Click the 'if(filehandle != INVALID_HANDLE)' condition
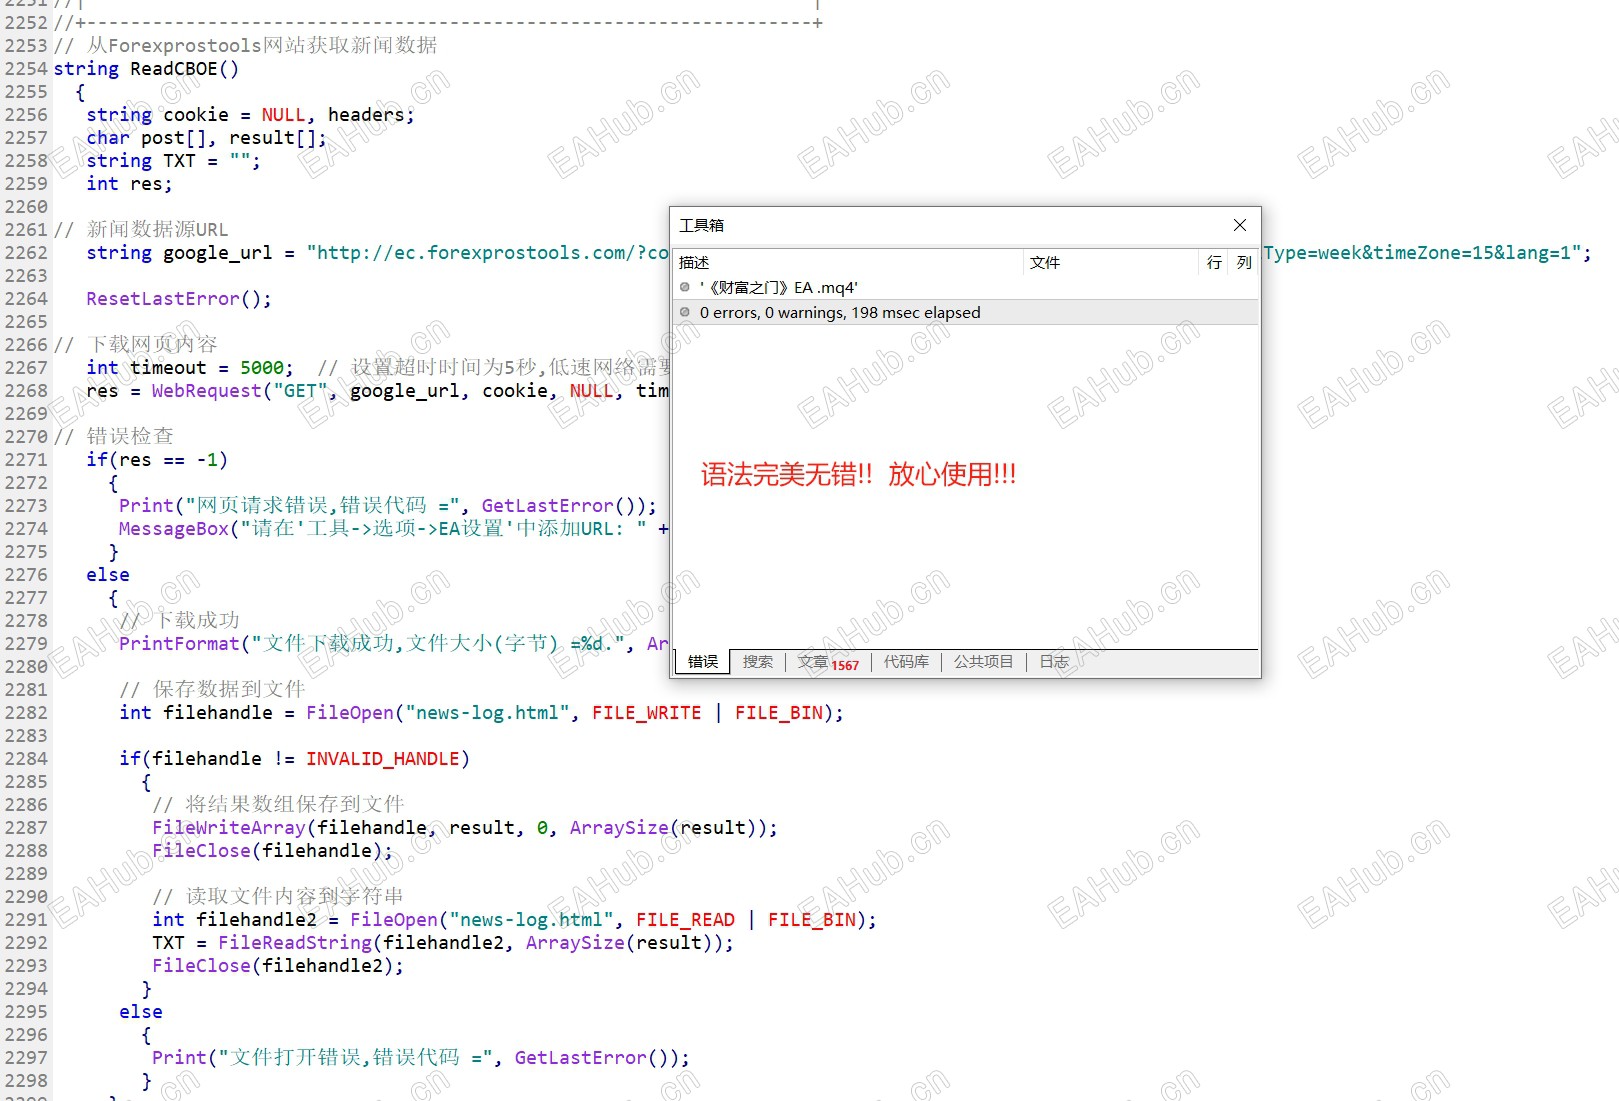Screen dimensions: 1619x1101 295,758
